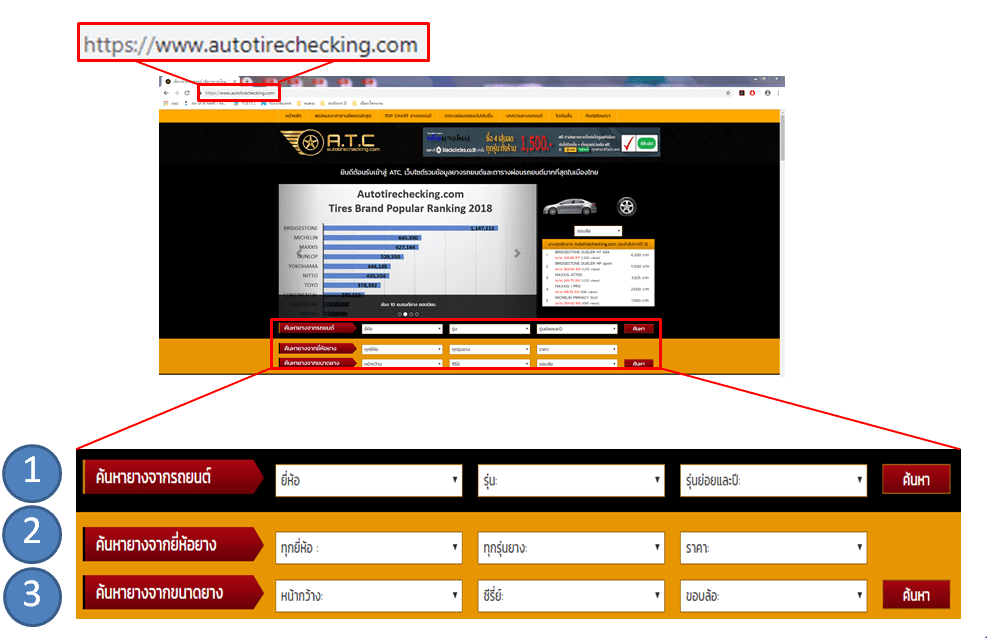The height and width of the screenshot is (638, 987).
Task: Click the next-slide arrow on the banner chart
Action: coord(516,253)
